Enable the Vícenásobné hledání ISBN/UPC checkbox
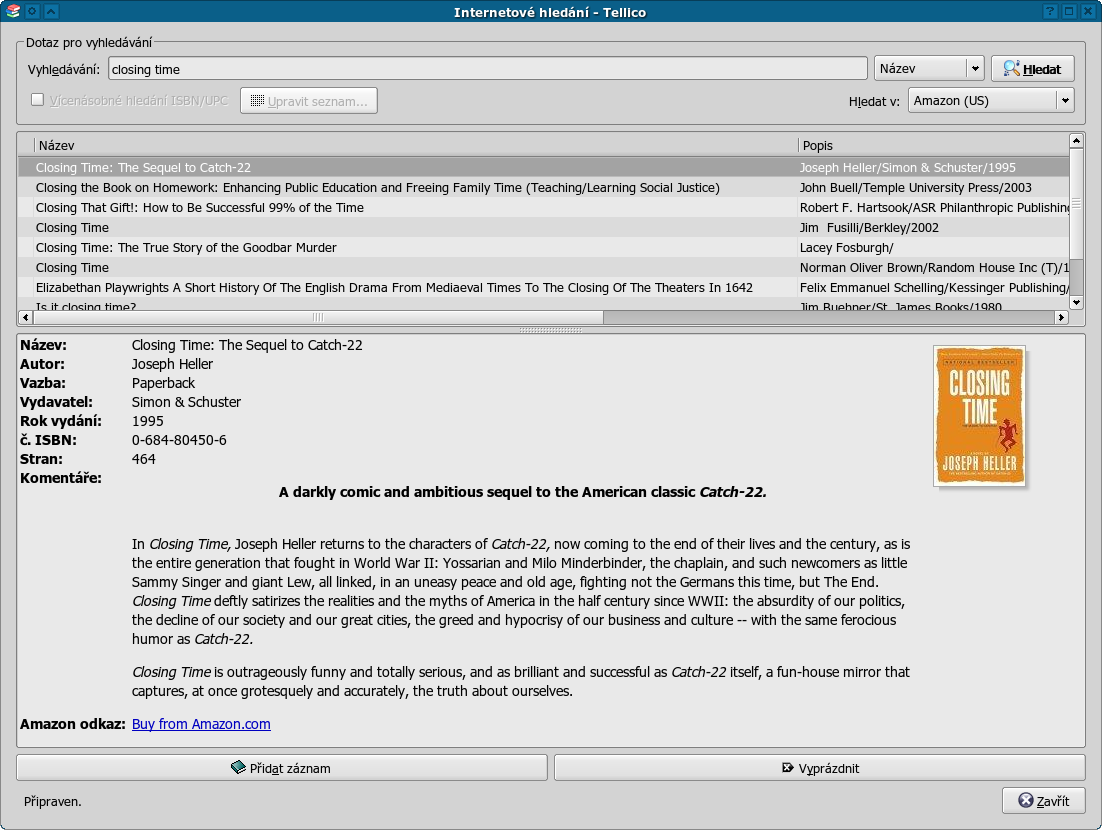1102x830 pixels. (x=37, y=100)
